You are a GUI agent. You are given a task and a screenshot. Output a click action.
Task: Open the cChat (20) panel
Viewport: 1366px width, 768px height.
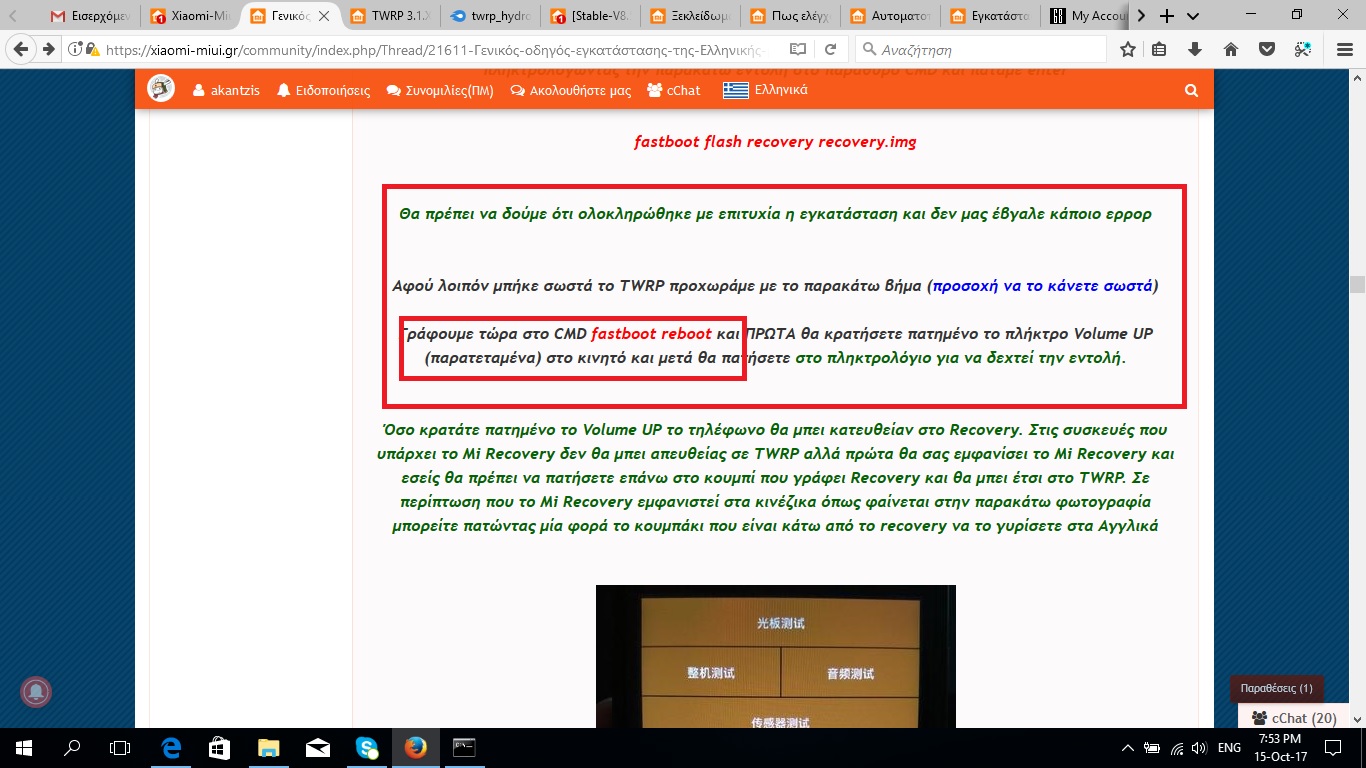1294,718
